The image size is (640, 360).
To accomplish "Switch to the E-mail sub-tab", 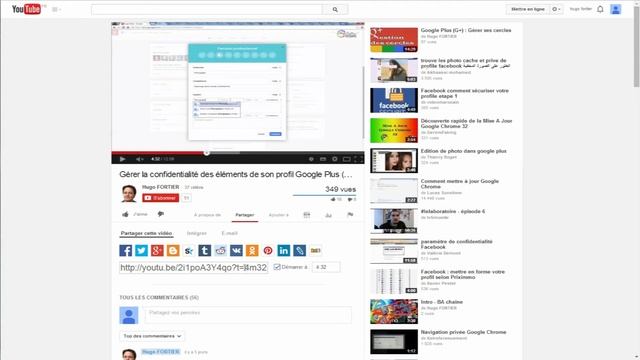I will point(229,233).
